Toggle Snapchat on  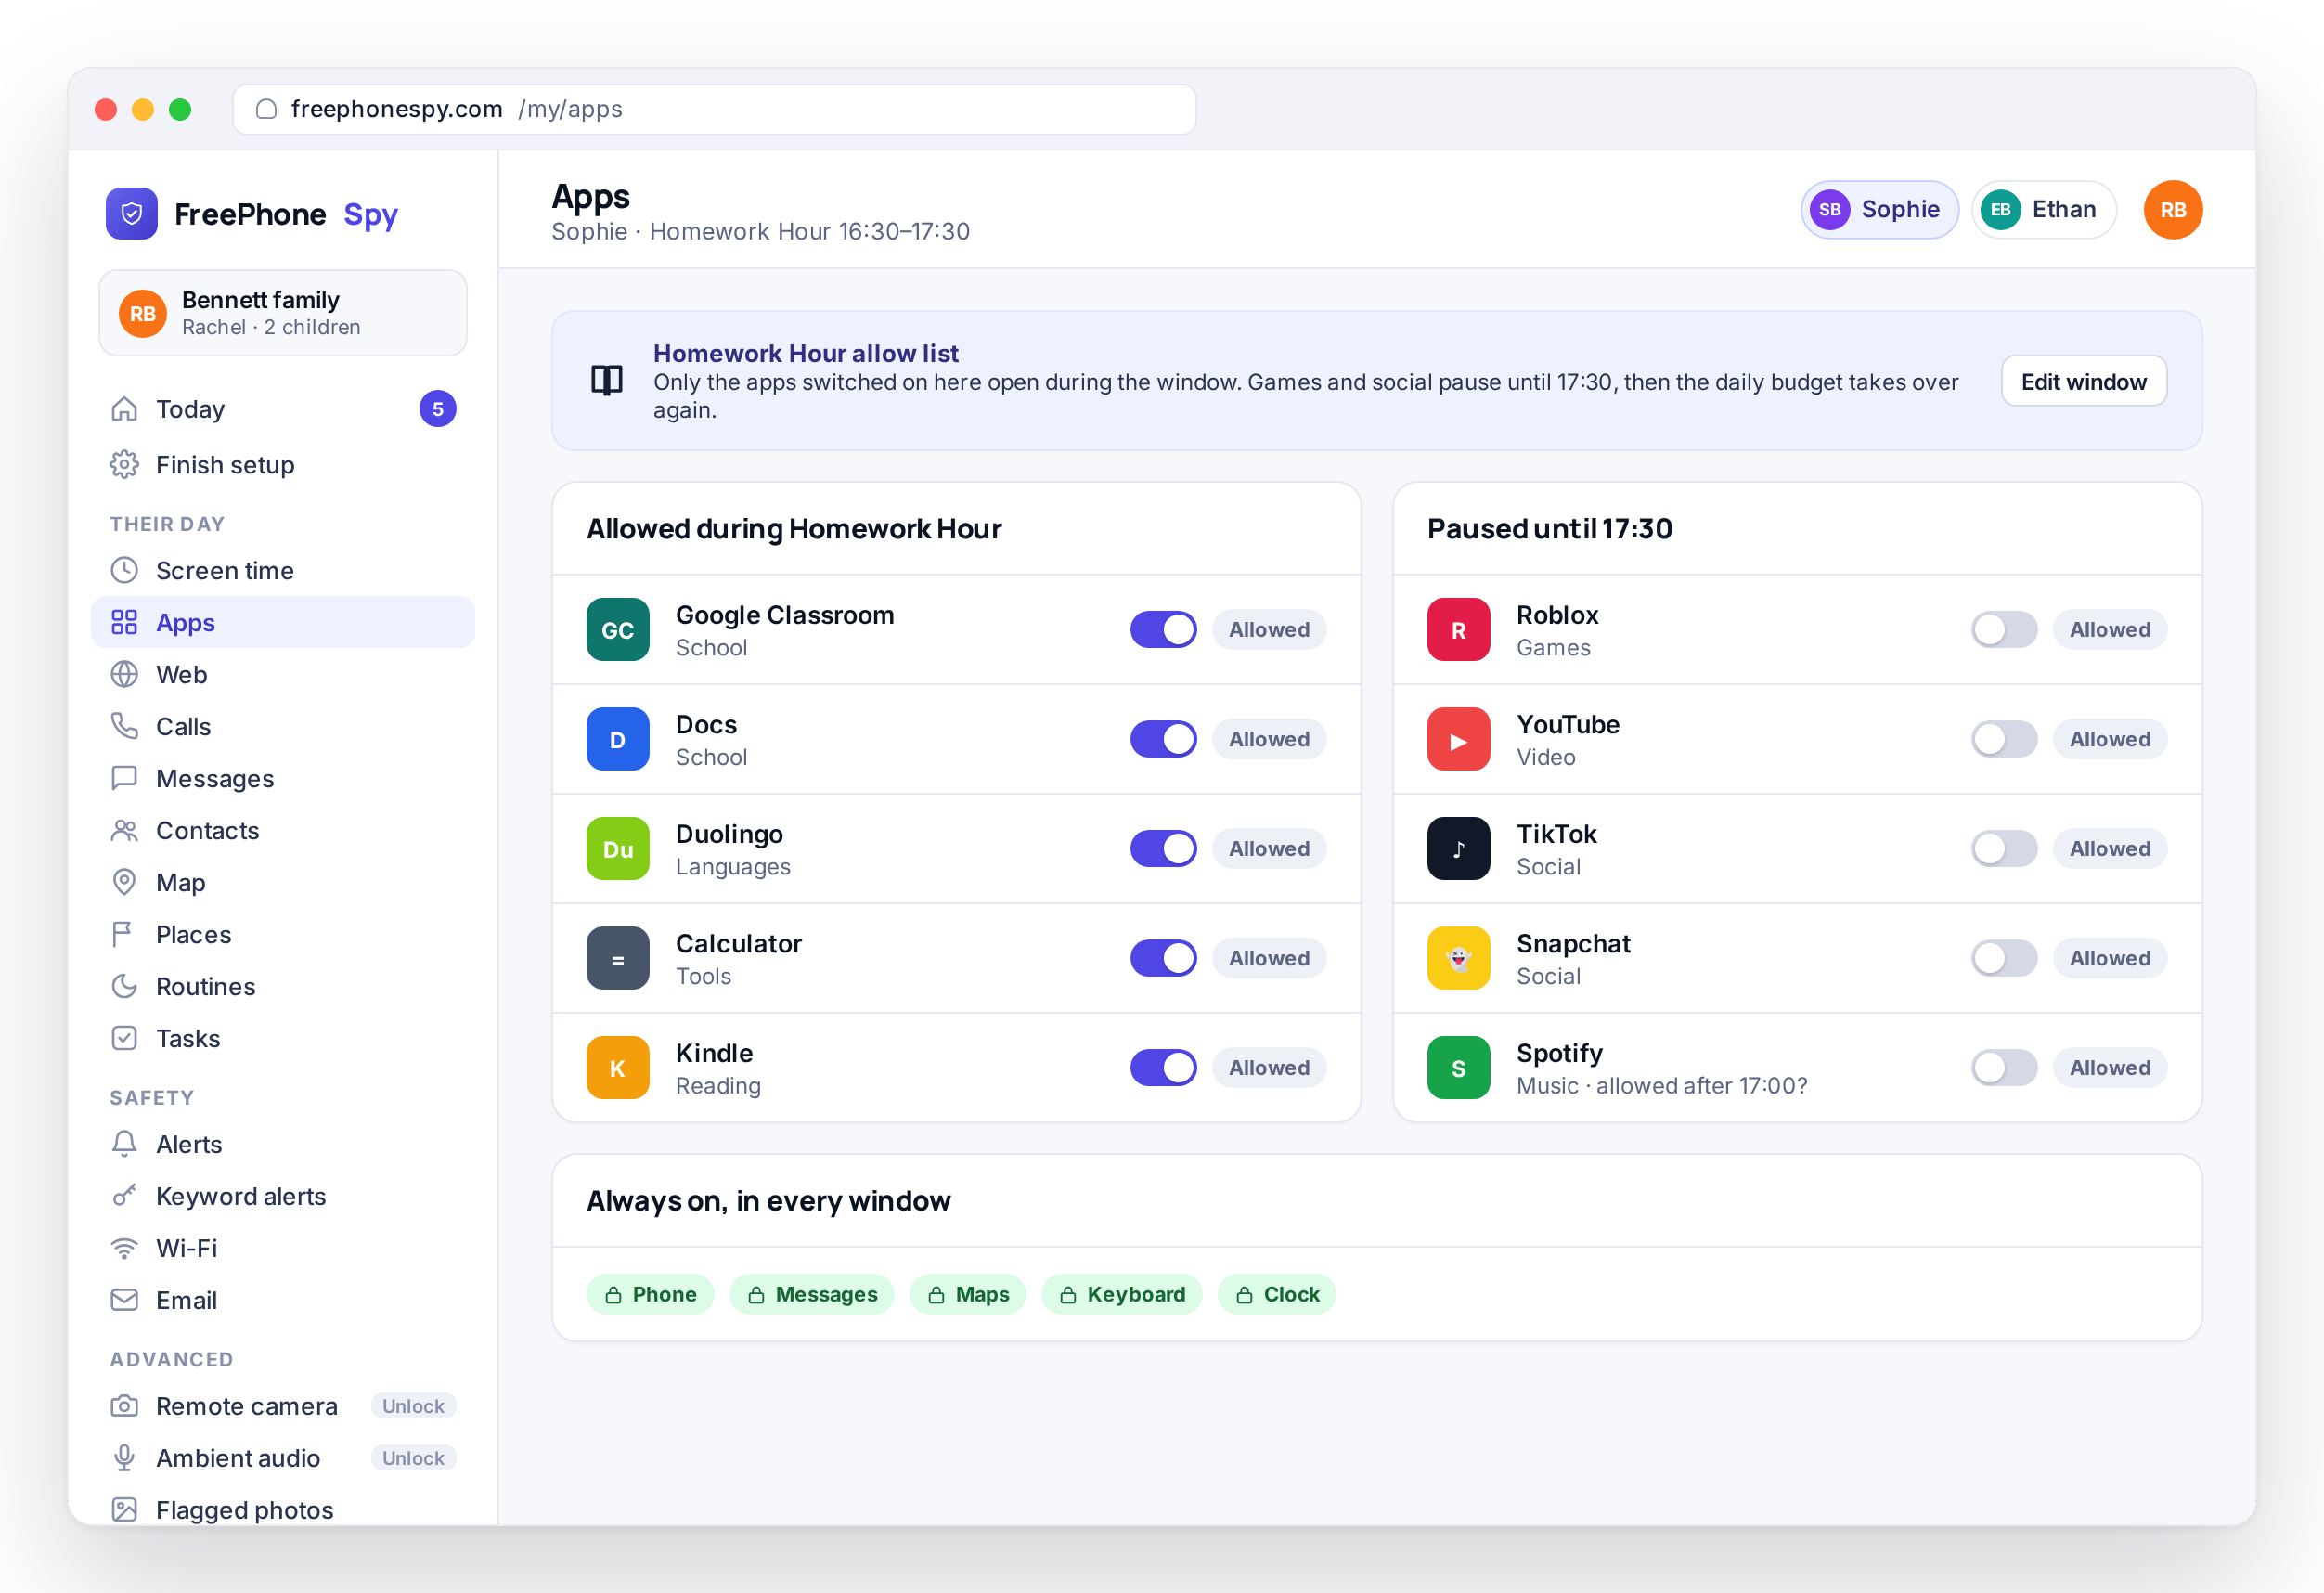(2005, 958)
